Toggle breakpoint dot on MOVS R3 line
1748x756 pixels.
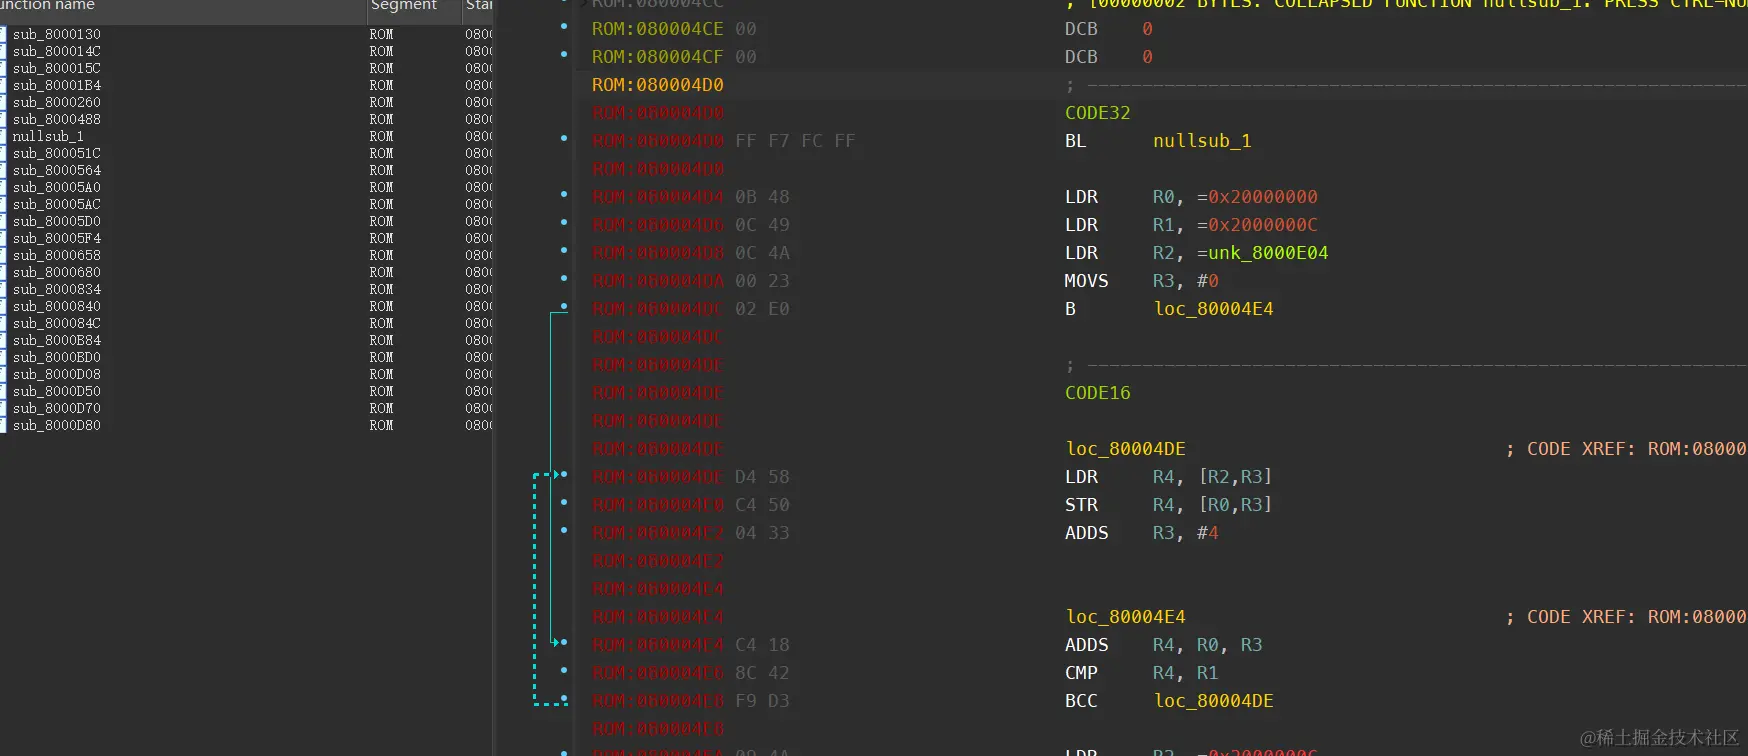coord(564,278)
